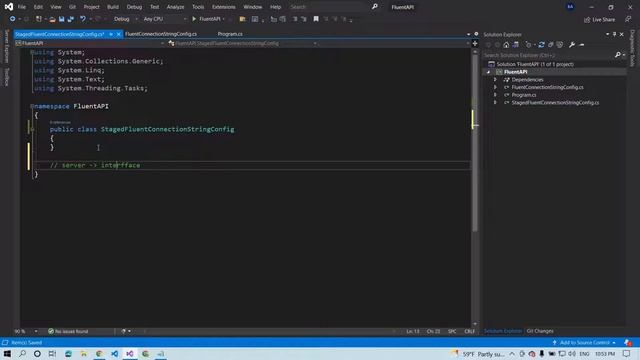Open the Build menu

pos(113,7)
